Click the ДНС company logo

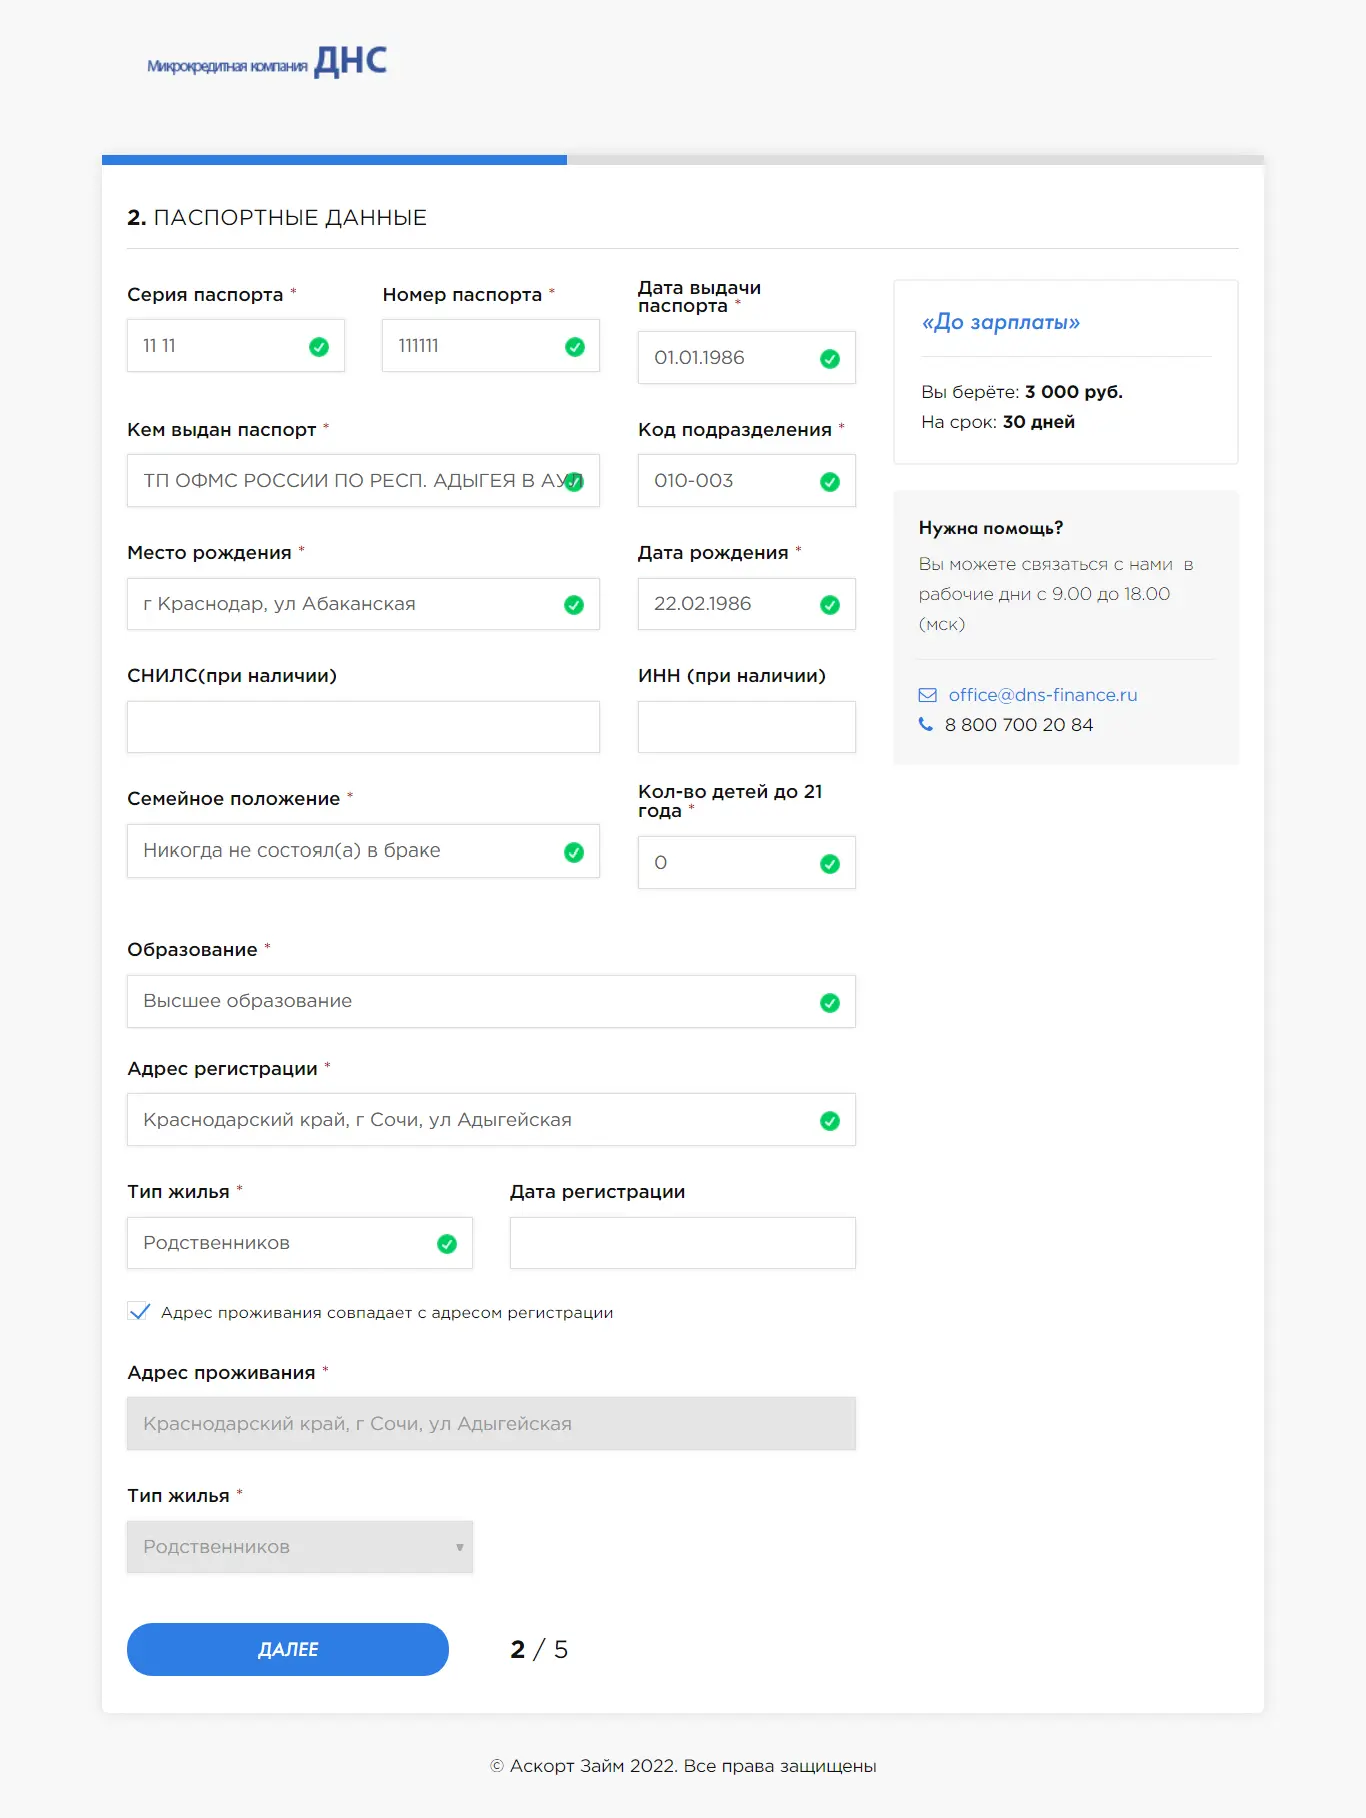[x=267, y=62]
